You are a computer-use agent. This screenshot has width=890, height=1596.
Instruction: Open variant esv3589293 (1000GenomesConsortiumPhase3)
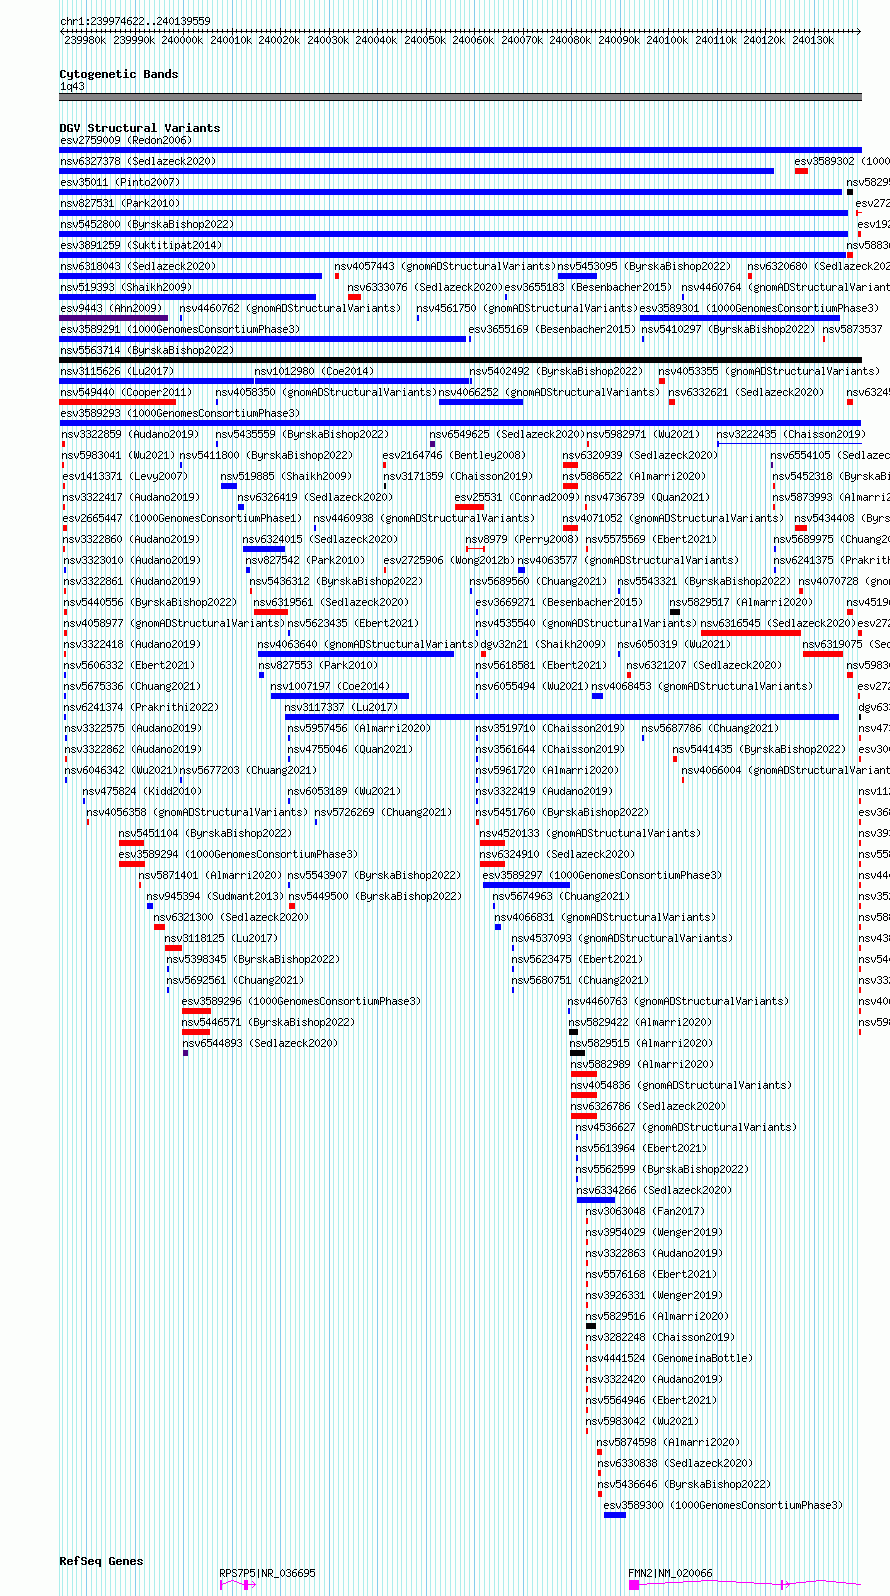coord(460,423)
